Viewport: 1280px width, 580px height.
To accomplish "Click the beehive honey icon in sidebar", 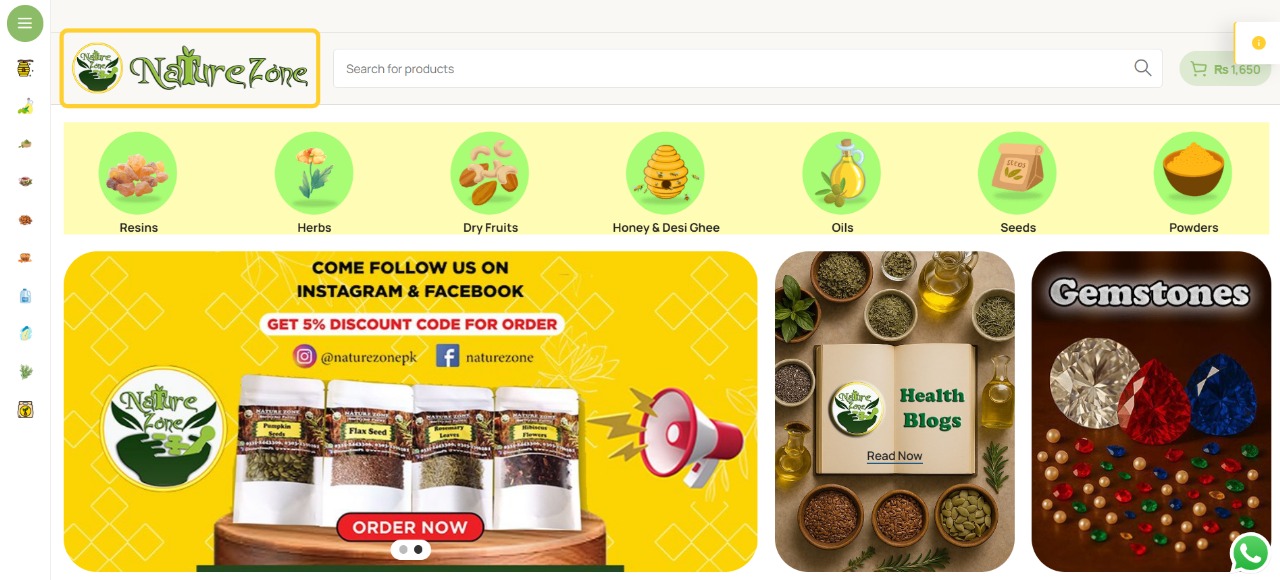I will (x=25, y=68).
